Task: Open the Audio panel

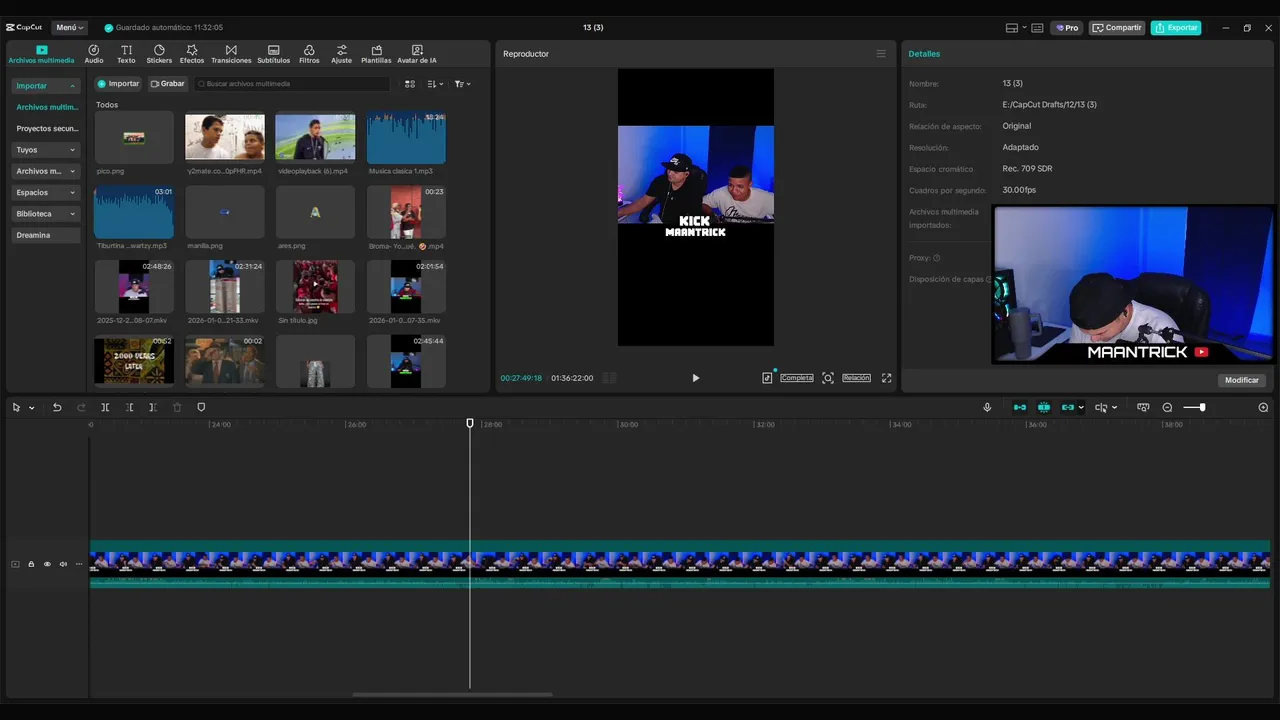Action: (x=94, y=54)
